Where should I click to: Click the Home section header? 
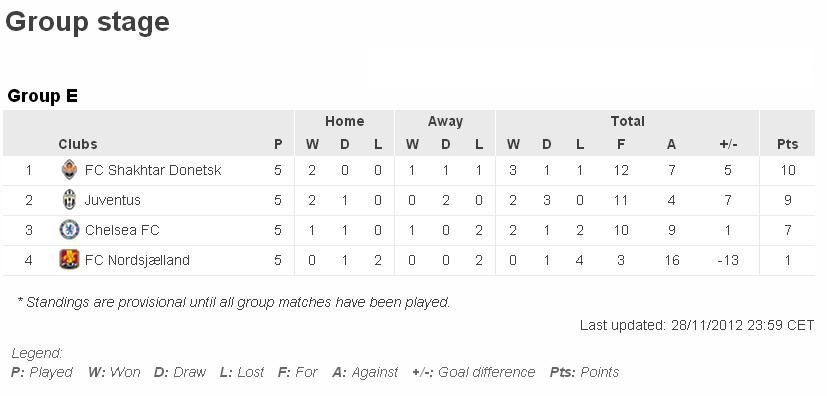pyautogui.click(x=344, y=121)
